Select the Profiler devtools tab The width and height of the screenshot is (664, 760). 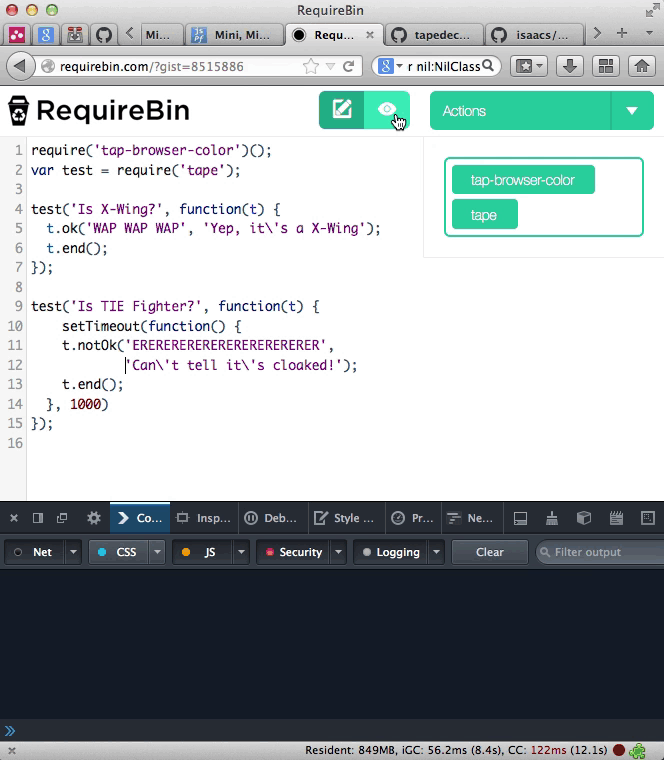413,518
